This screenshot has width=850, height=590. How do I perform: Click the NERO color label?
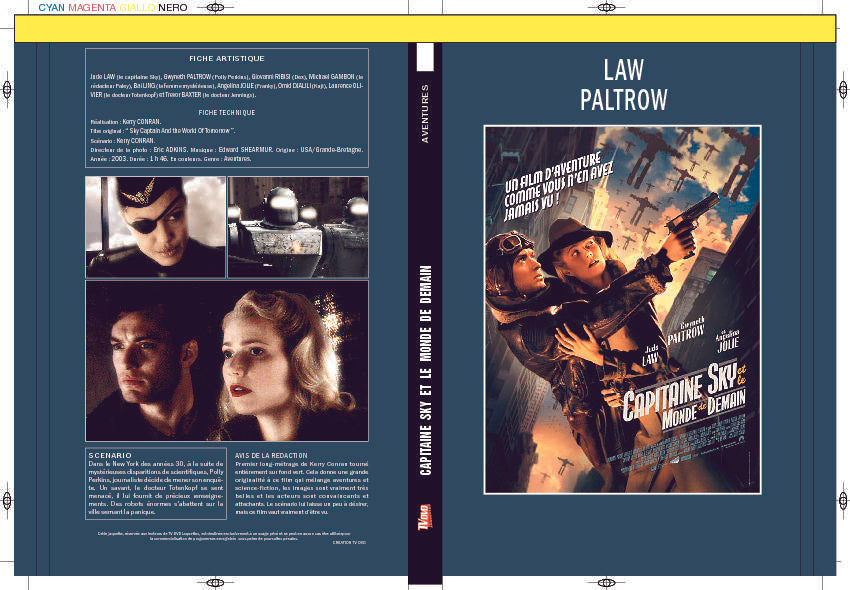click(173, 8)
